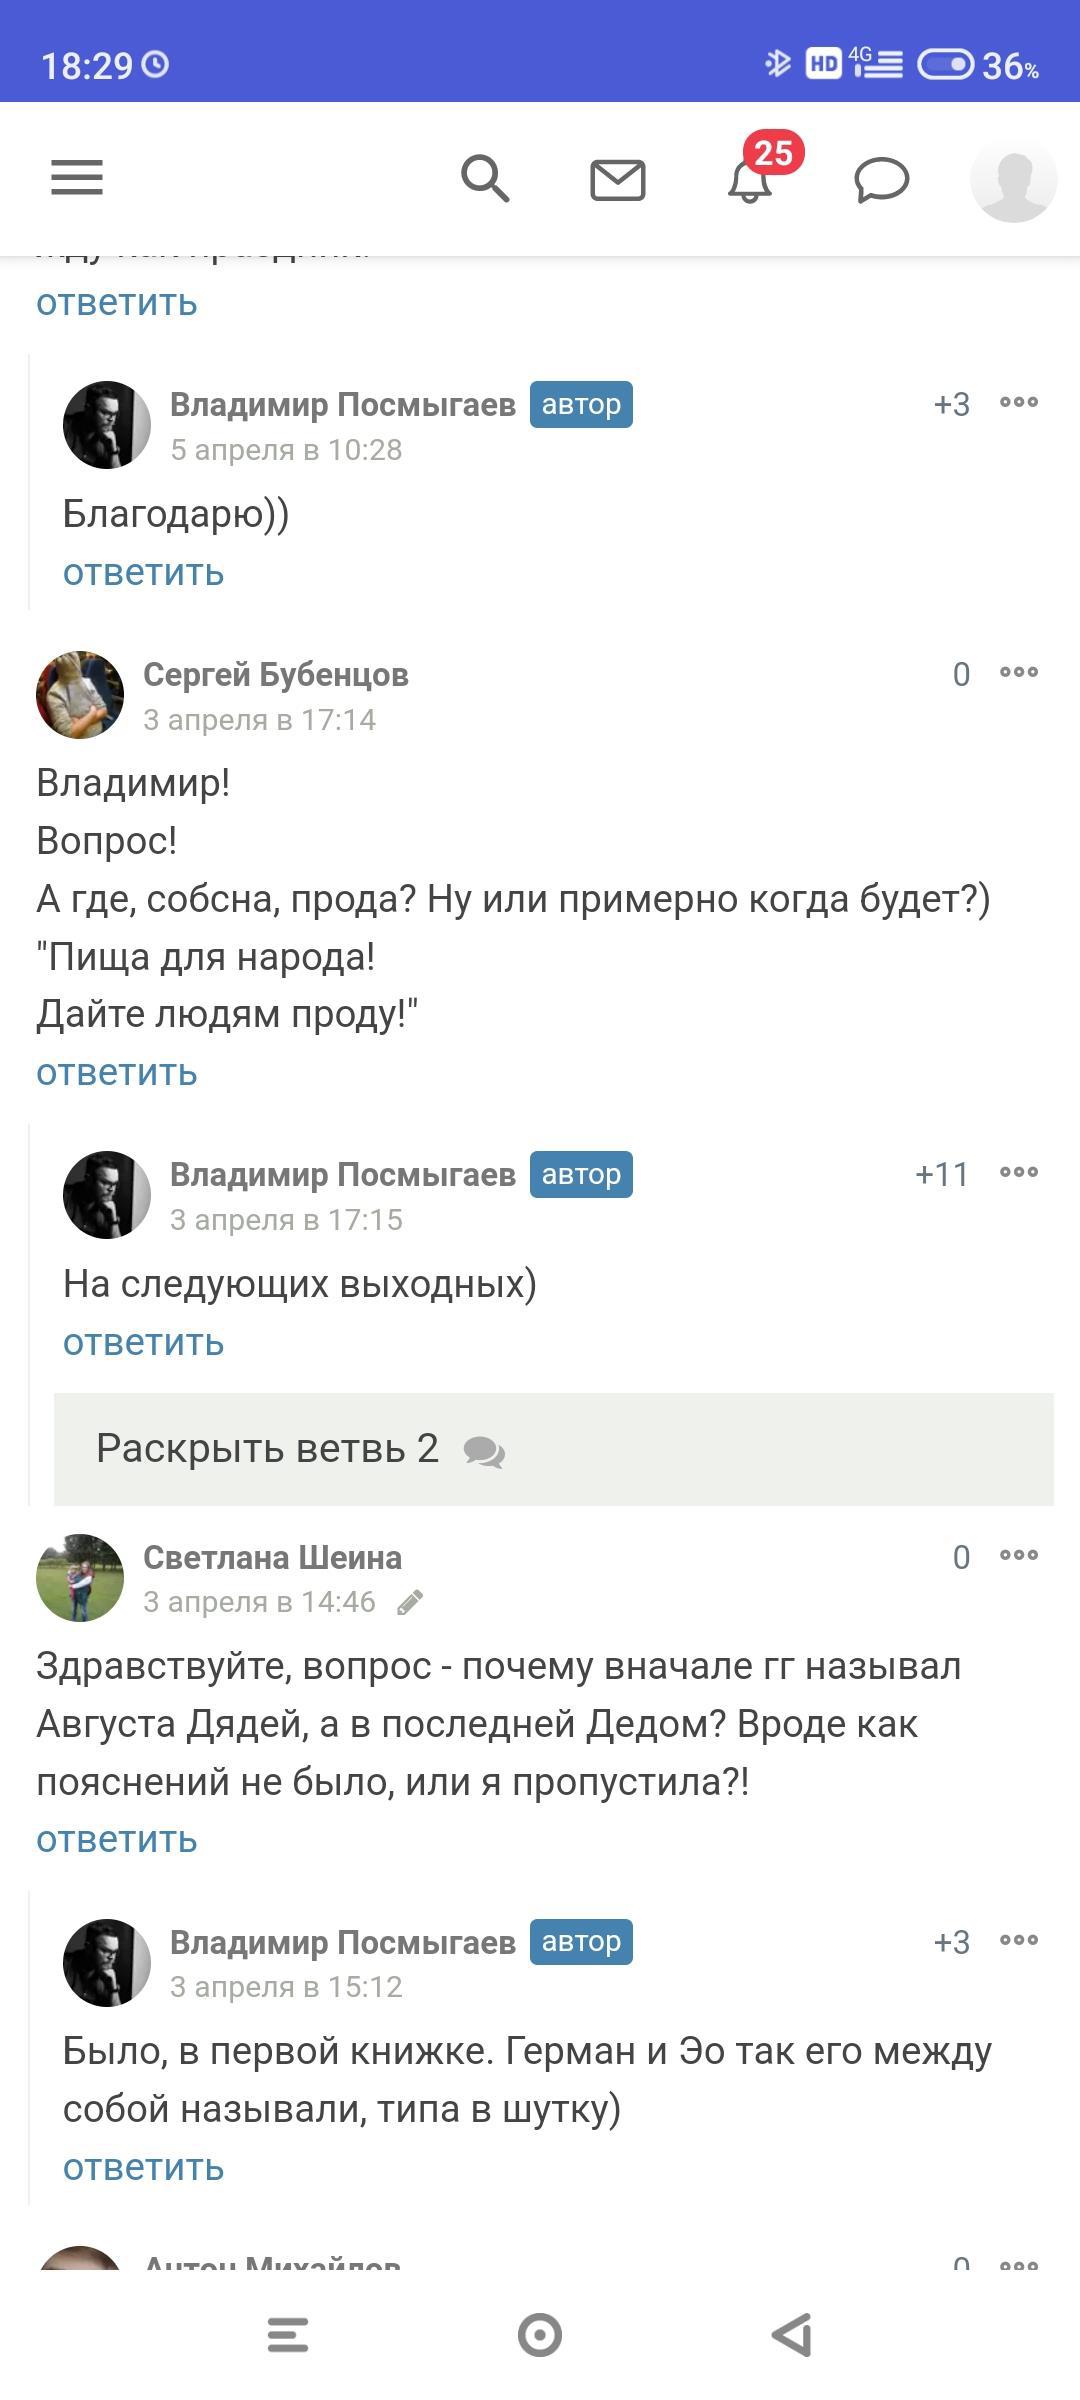Viewport: 1080px width, 2400px height.
Task: Open options dots on "Благодарю))" reply
Action: (x=1019, y=403)
